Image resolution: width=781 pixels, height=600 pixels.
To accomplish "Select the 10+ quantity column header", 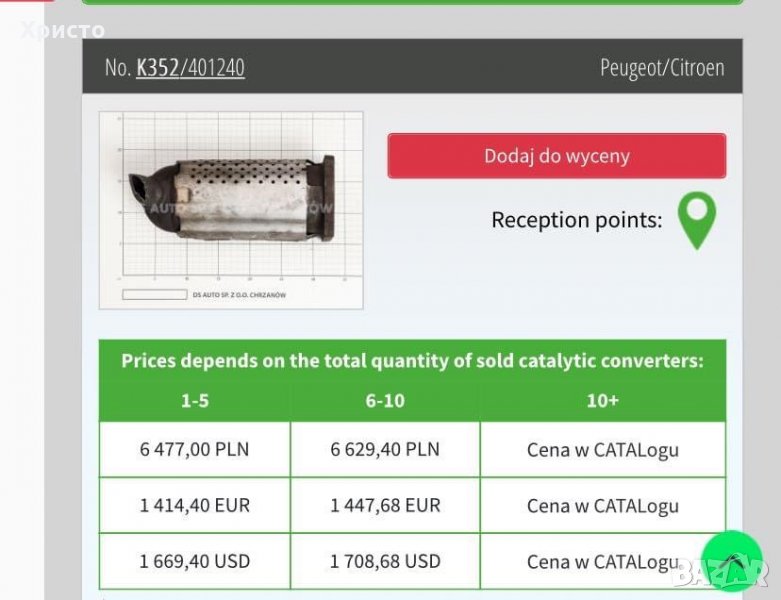I will tap(602, 400).
